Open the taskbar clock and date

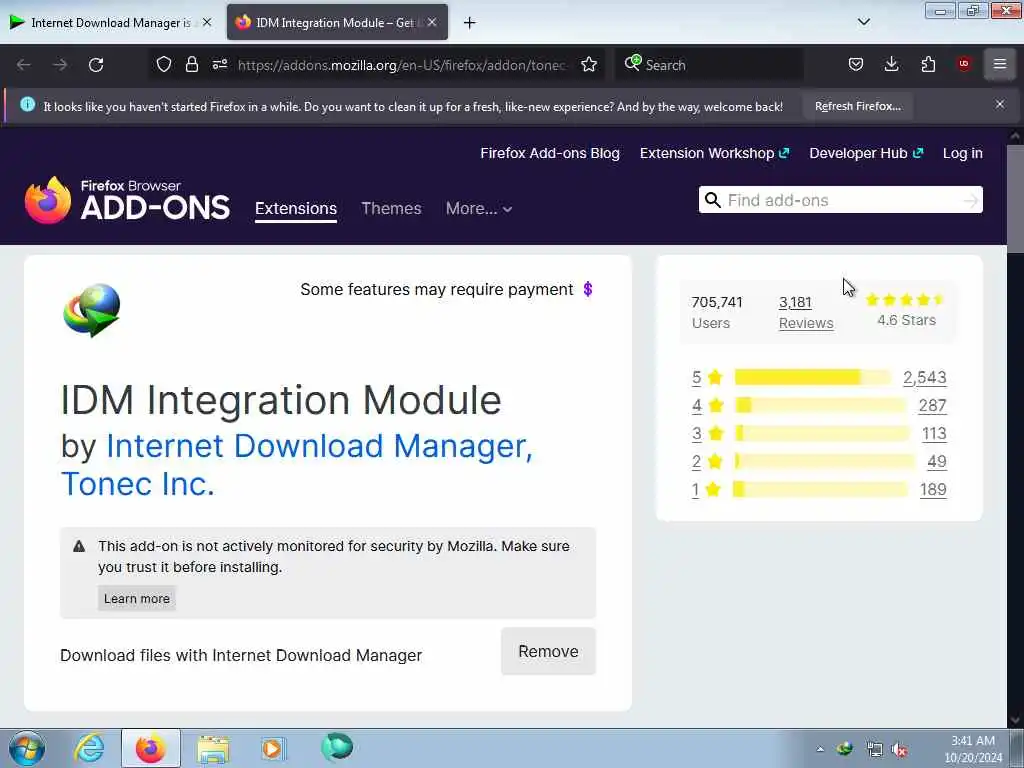tap(972, 749)
